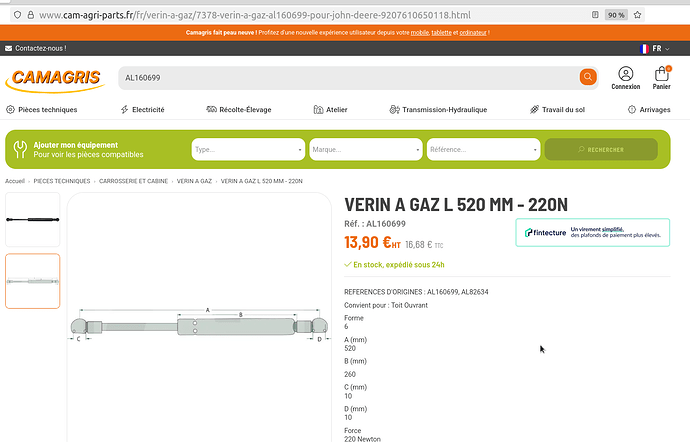The height and width of the screenshot is (442, 690).
Task: Click the main product diagram image
Action: tap(199, 325)
